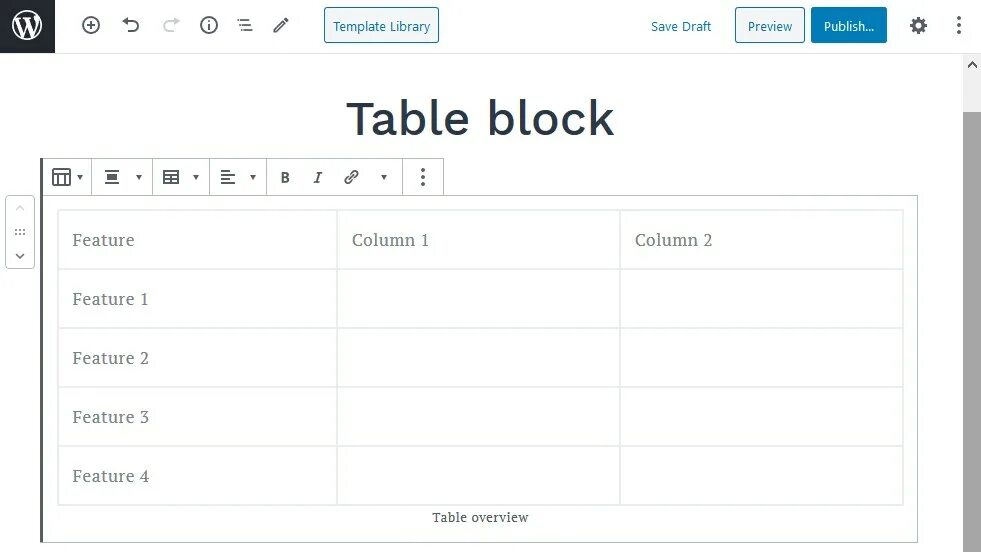
Task: Open change block type table dropdown
Action: (67, 177)
